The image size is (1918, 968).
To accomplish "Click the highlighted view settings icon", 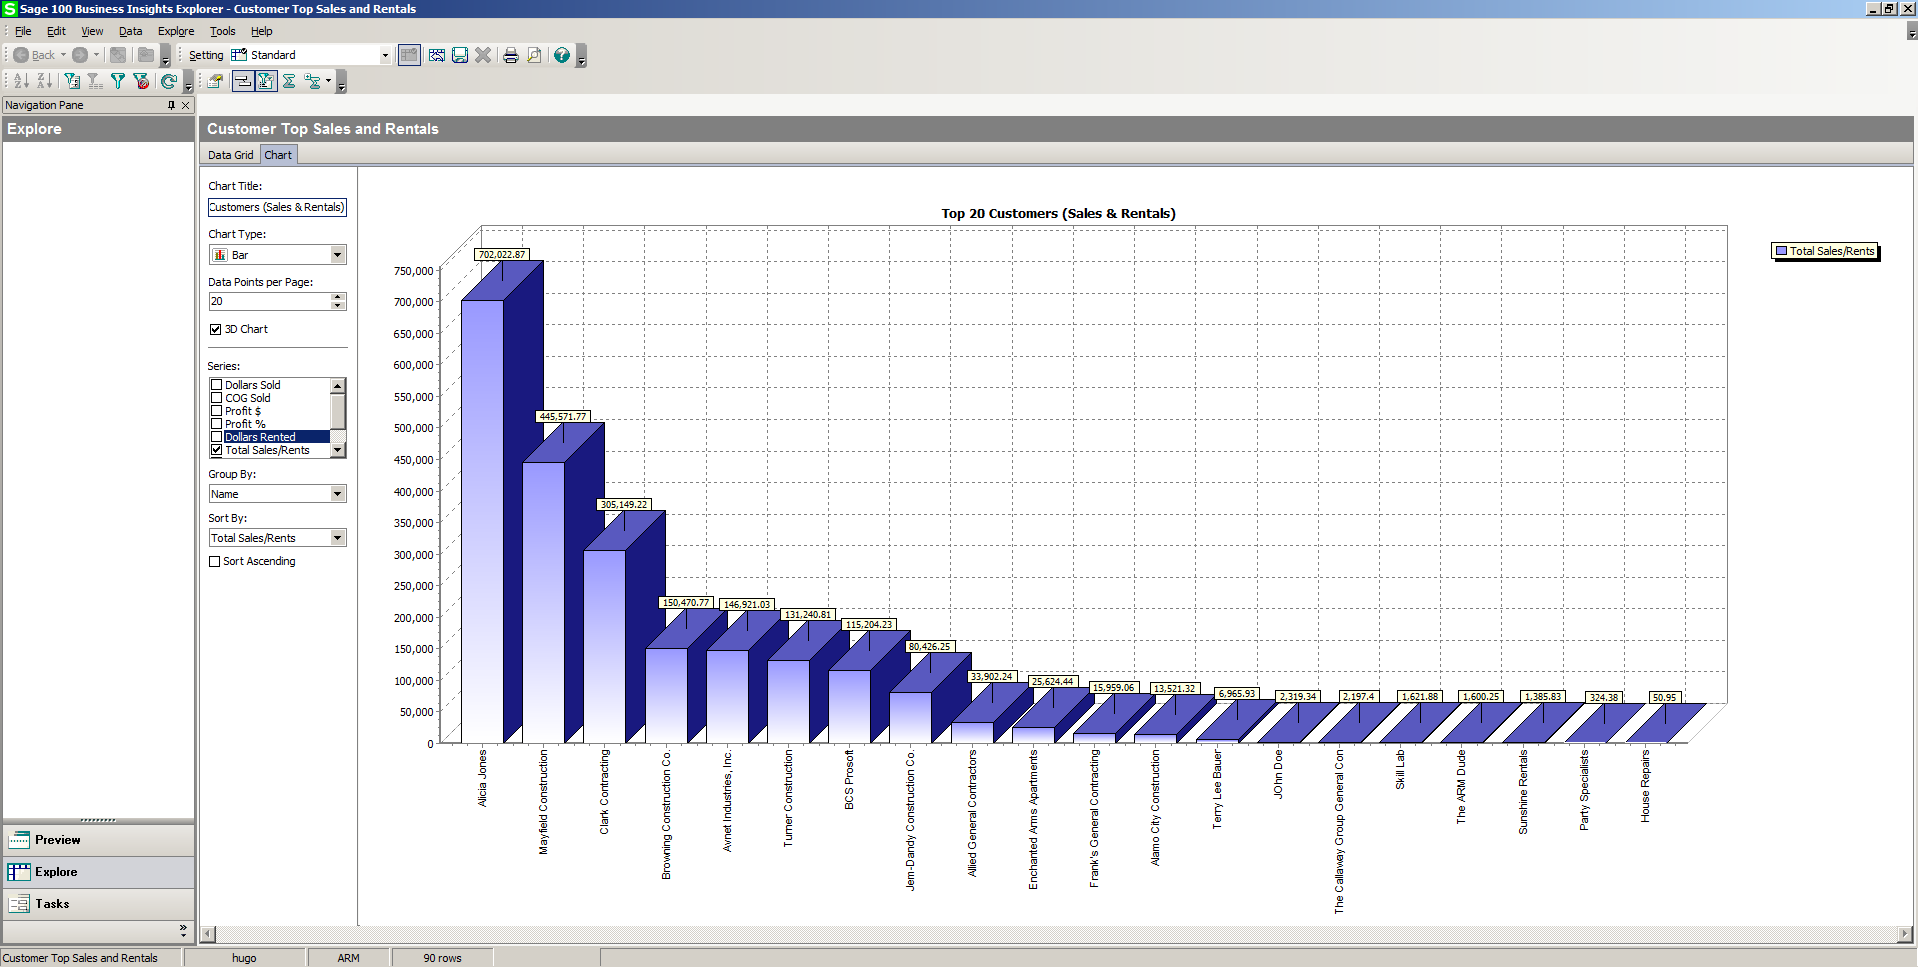I will [409, 55].
